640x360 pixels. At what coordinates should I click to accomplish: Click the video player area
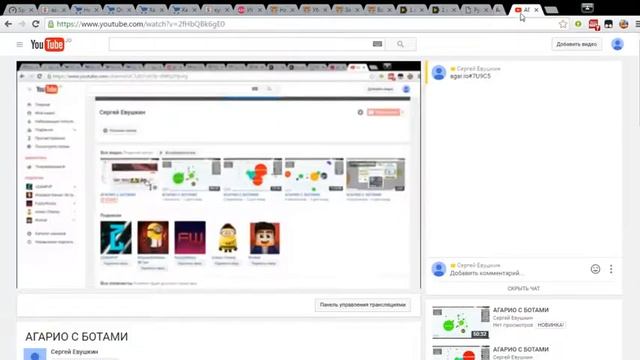[218, 176]
